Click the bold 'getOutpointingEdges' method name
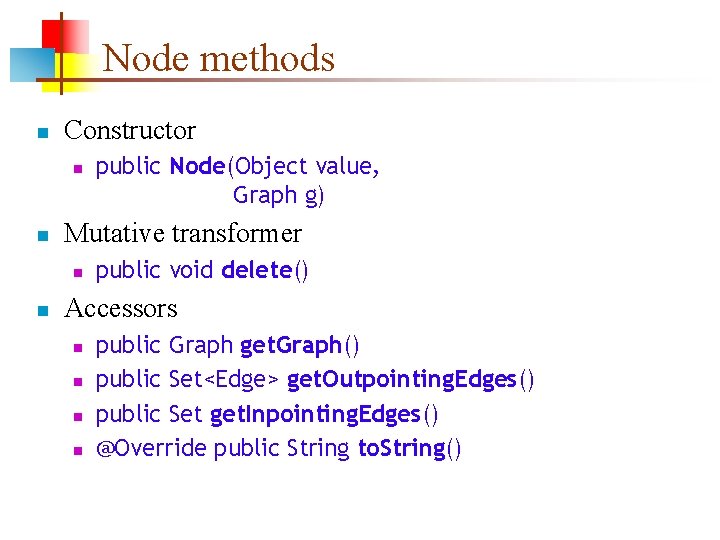Image resolution: width=720 pixels, height=540 pixels. pos(402,380)
